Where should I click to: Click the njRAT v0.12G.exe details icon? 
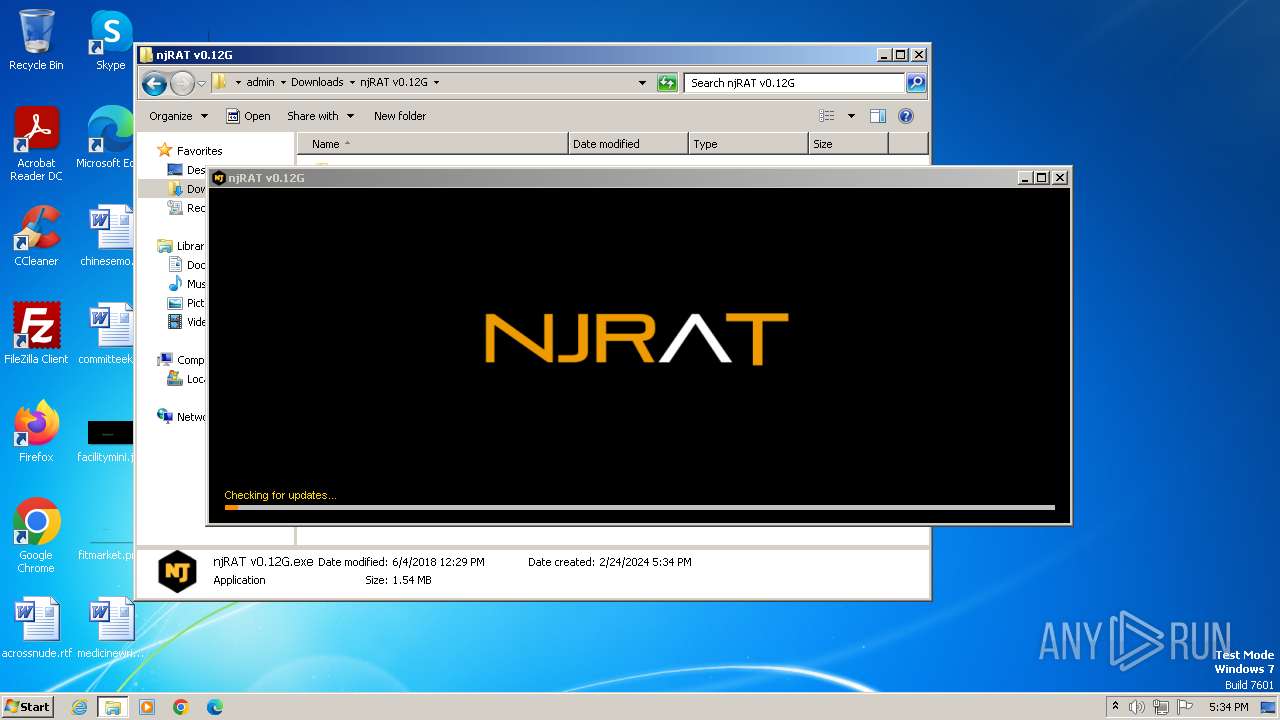coord(177,571)
